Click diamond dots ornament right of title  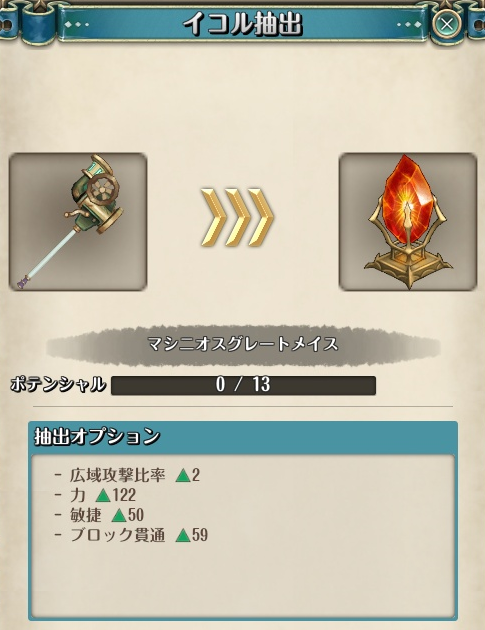coord(409,25)
